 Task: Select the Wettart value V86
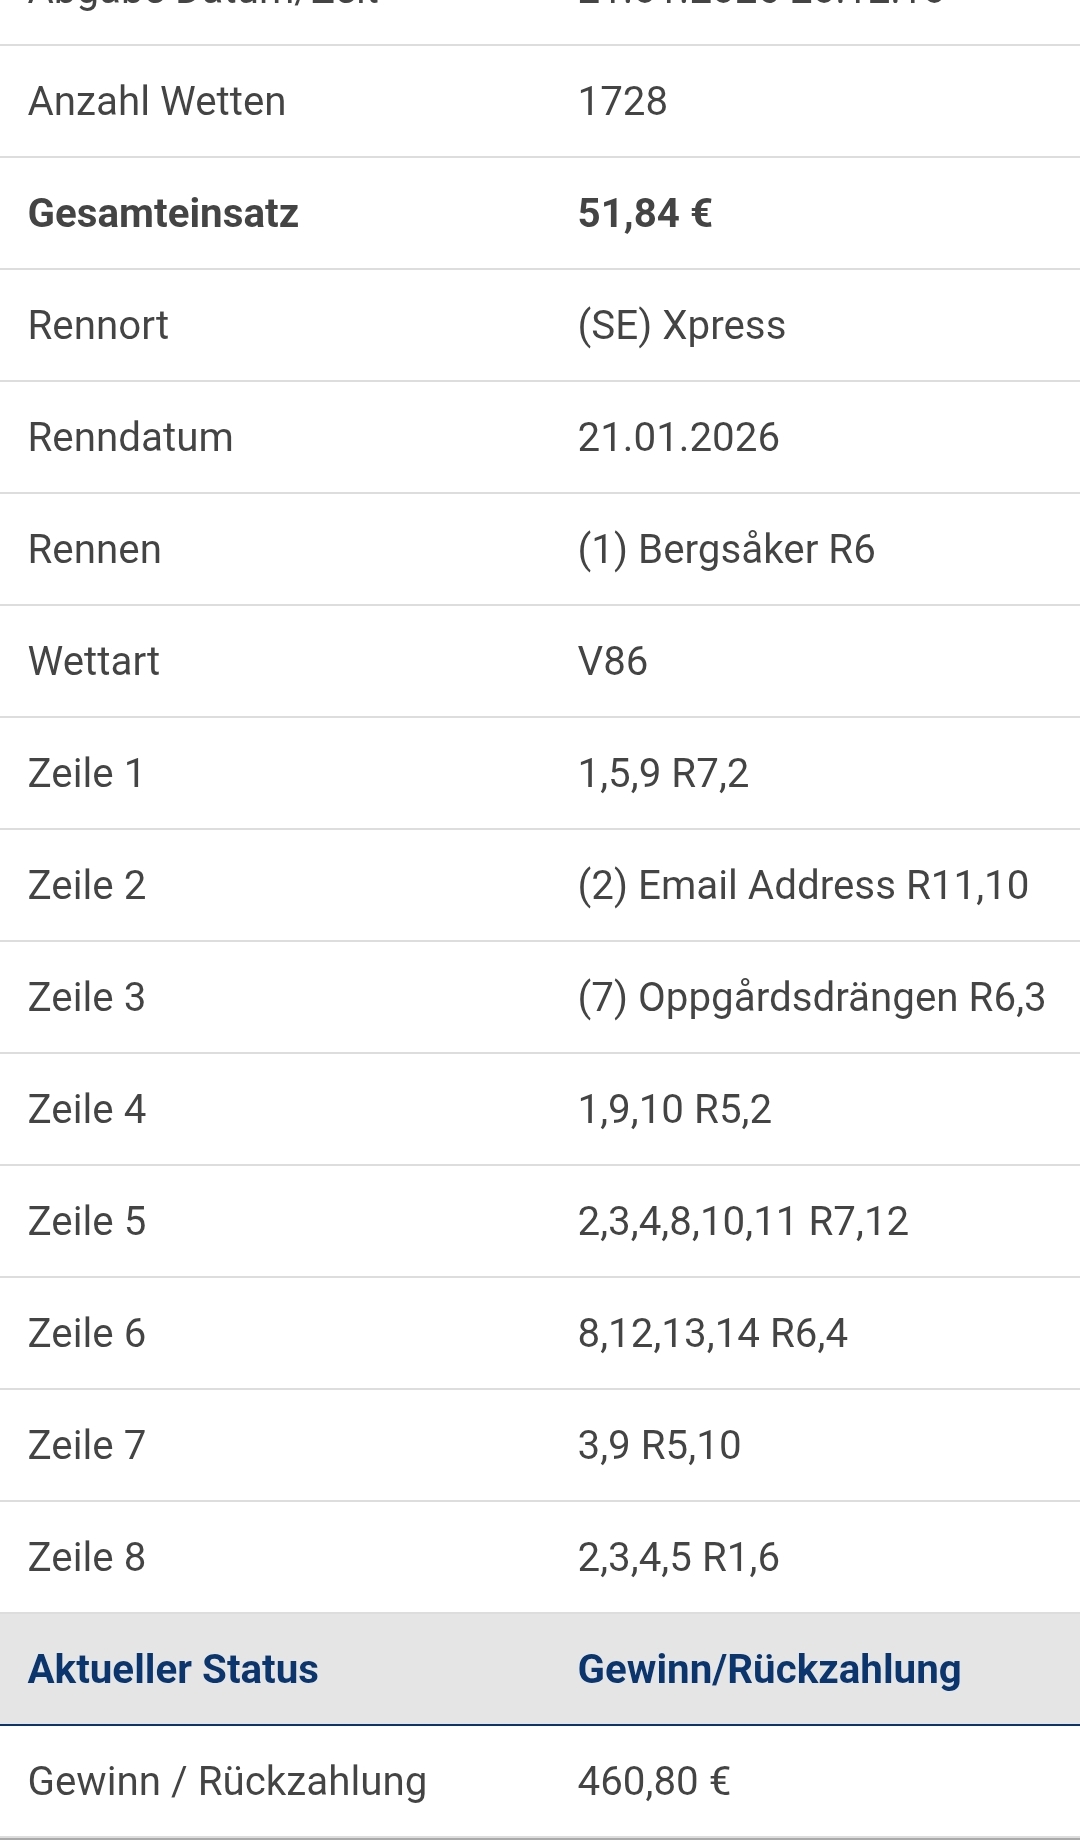(x=612, y=661)
